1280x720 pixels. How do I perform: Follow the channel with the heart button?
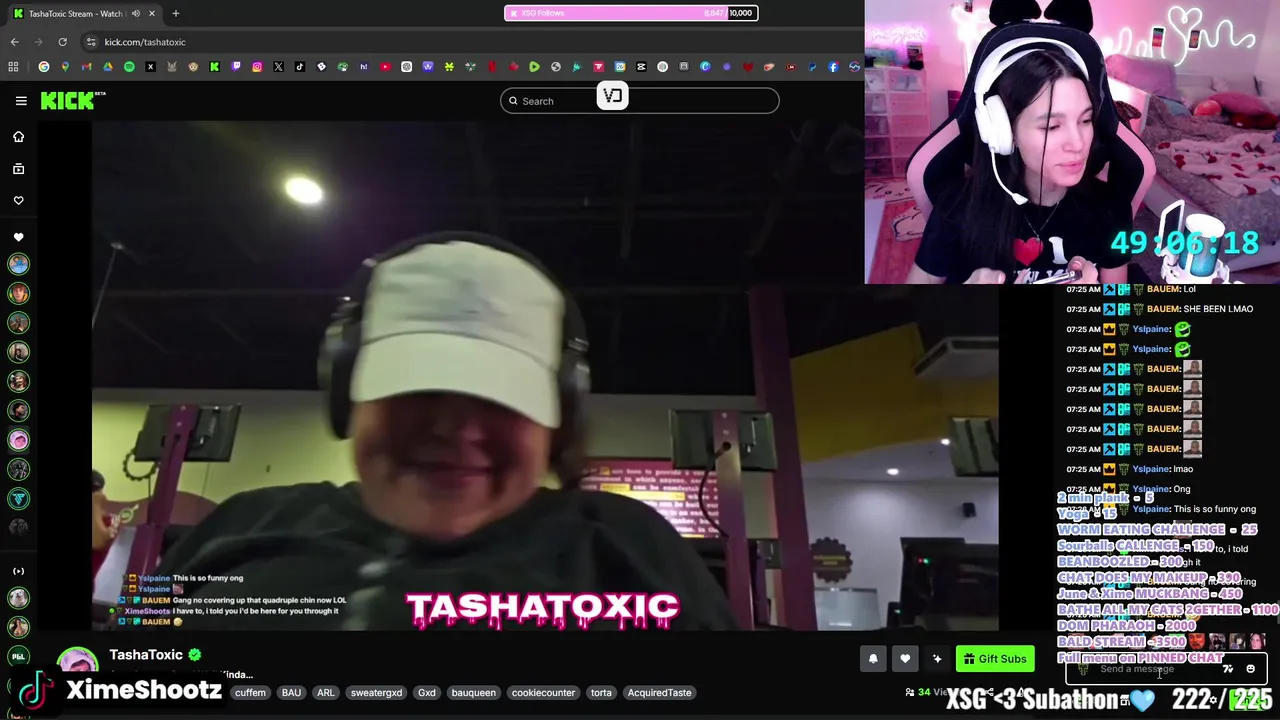(905, 658)
